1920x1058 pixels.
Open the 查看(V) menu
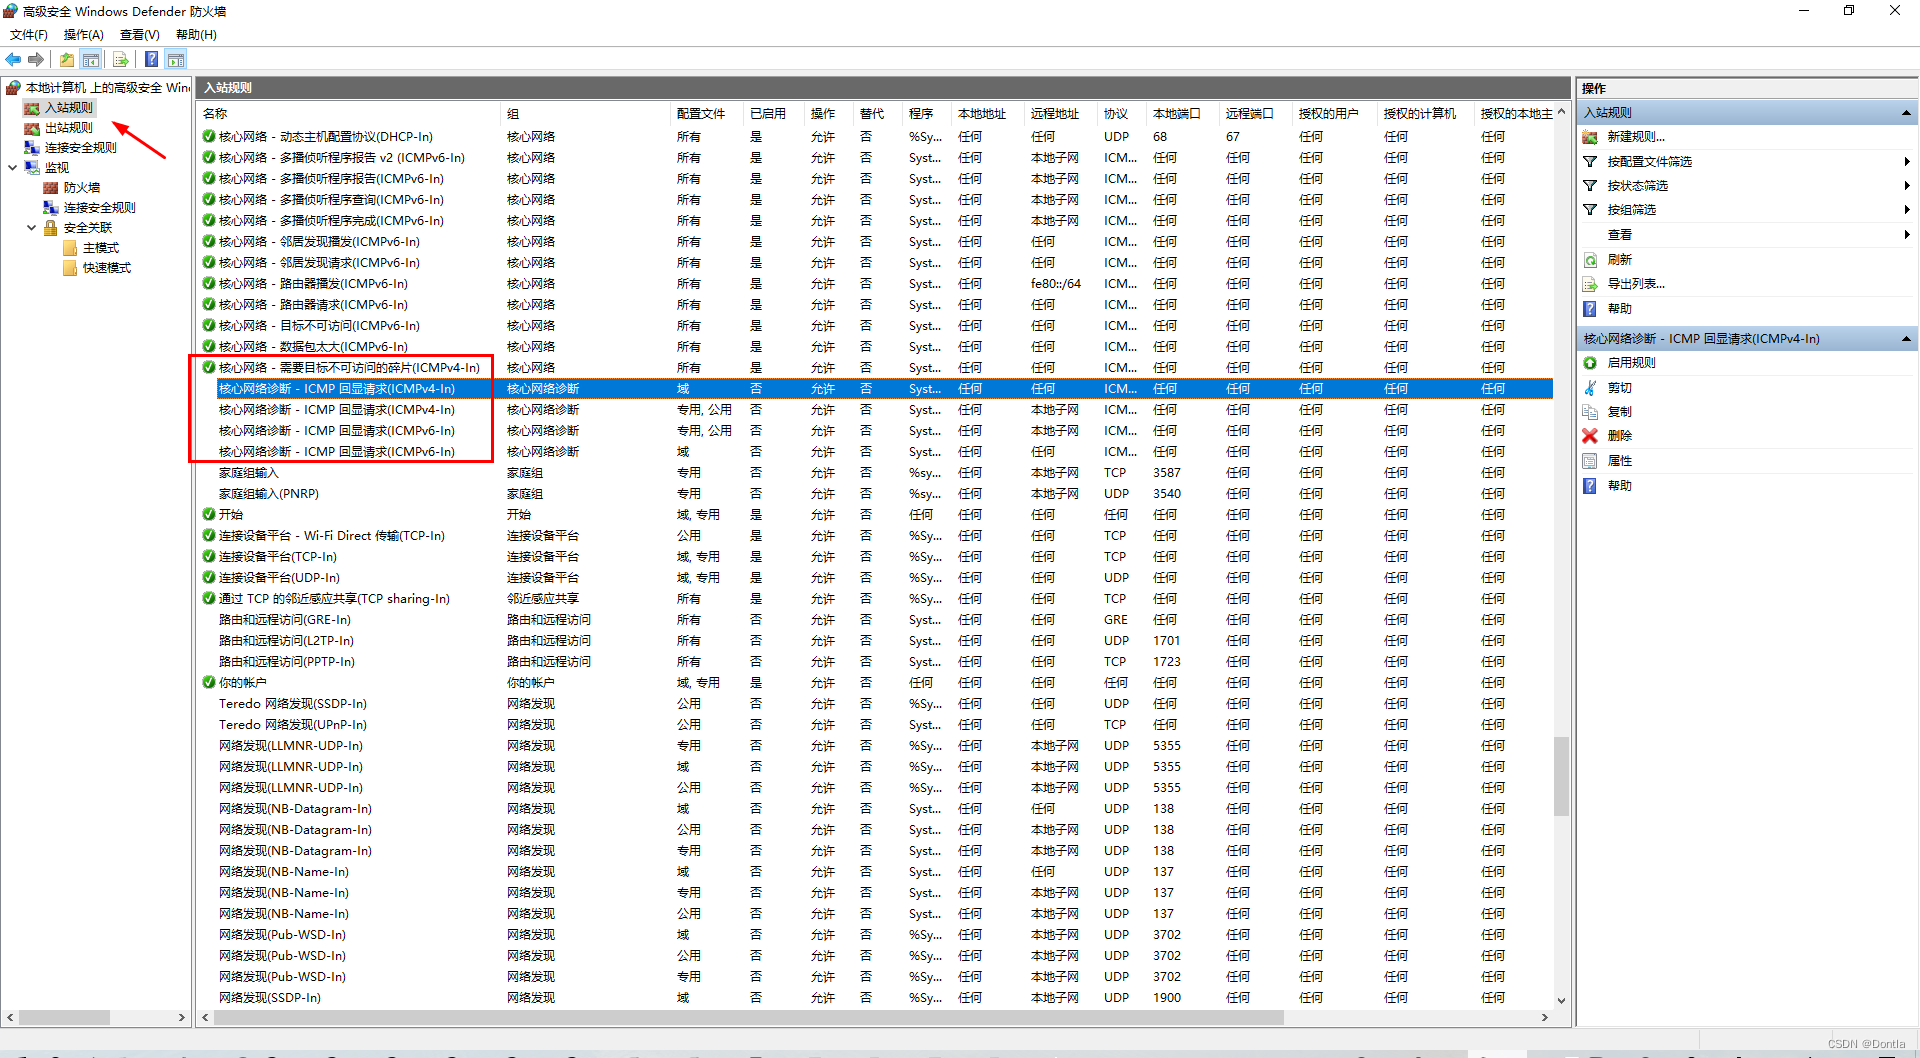pos(140,35)
